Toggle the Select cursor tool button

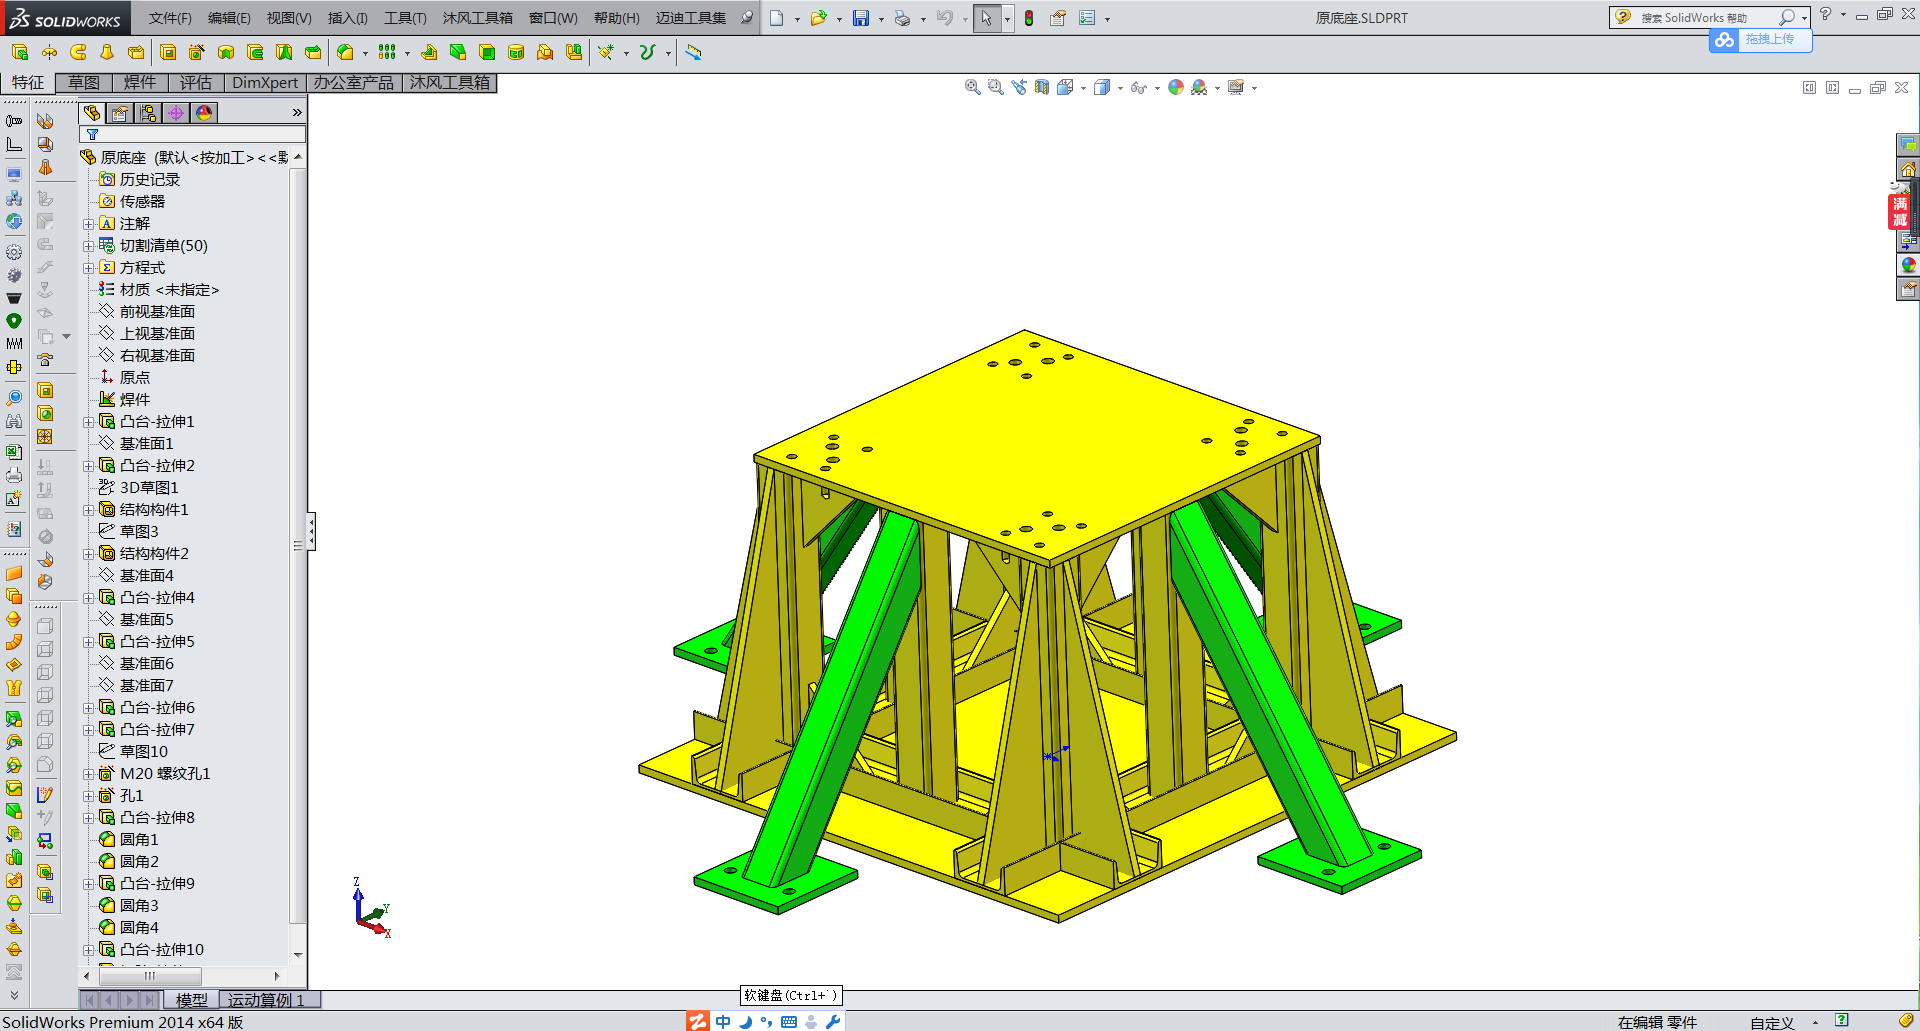tap(986, 18)
